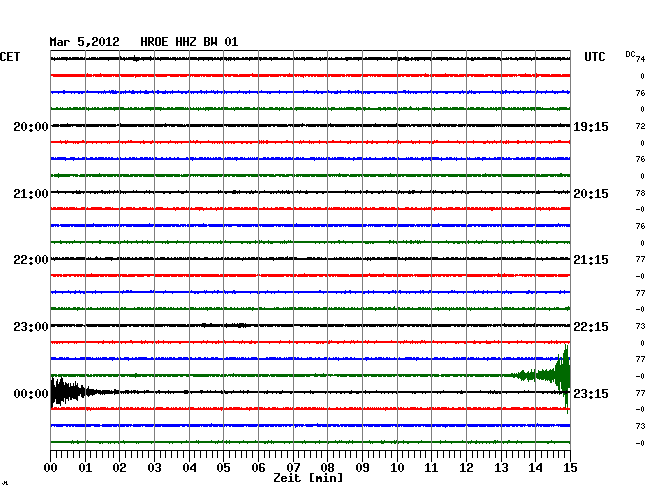
Task: Click minute tick label "14" on time axis
Action: [x=535, y=467]
